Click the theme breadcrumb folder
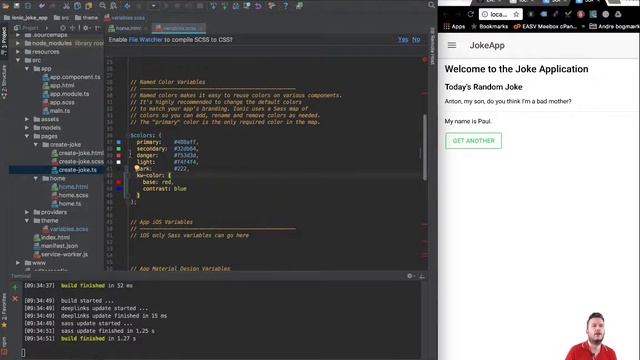The height and width of the screenshot is (360, 640). tap(87, 18)
